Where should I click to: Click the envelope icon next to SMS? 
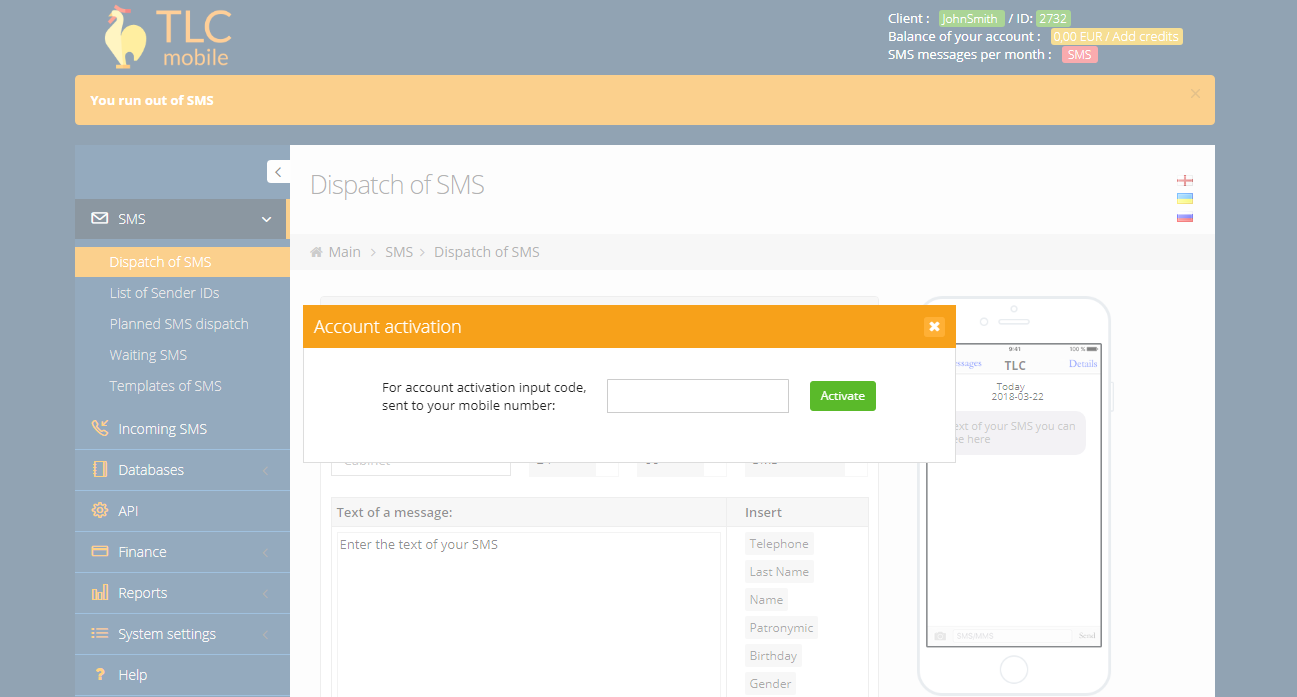tap(100, 218)
